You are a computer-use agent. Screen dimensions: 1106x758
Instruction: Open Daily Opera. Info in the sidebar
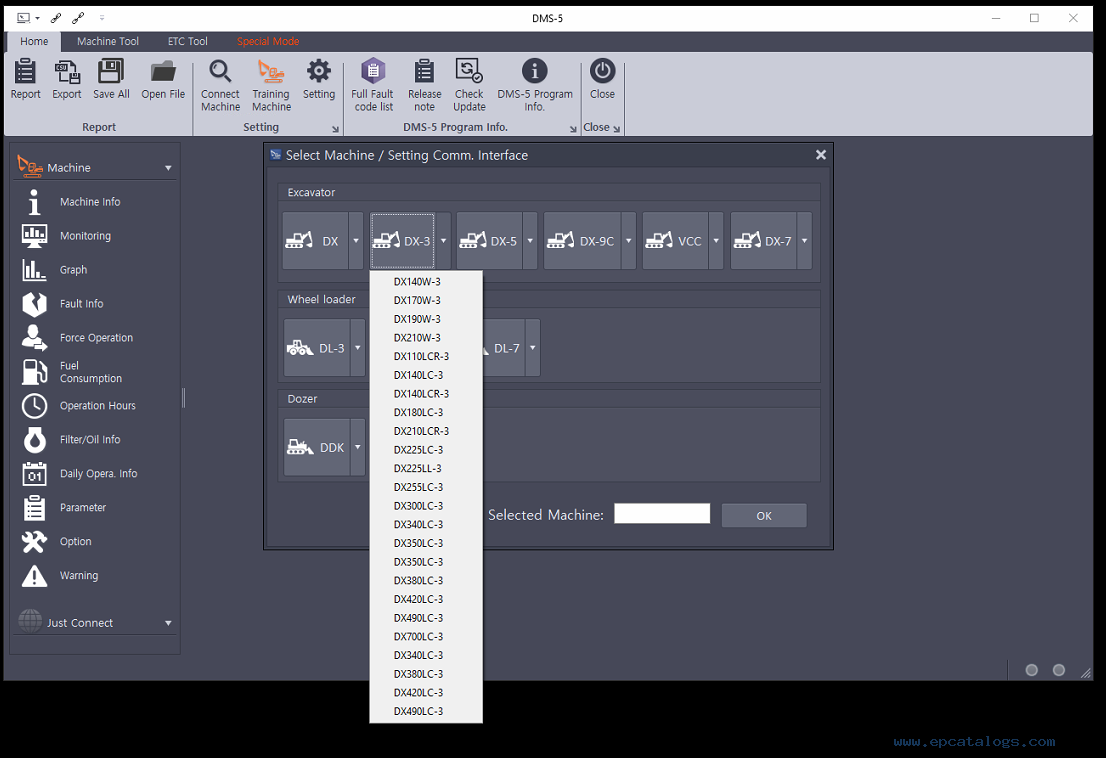point(98,473)
